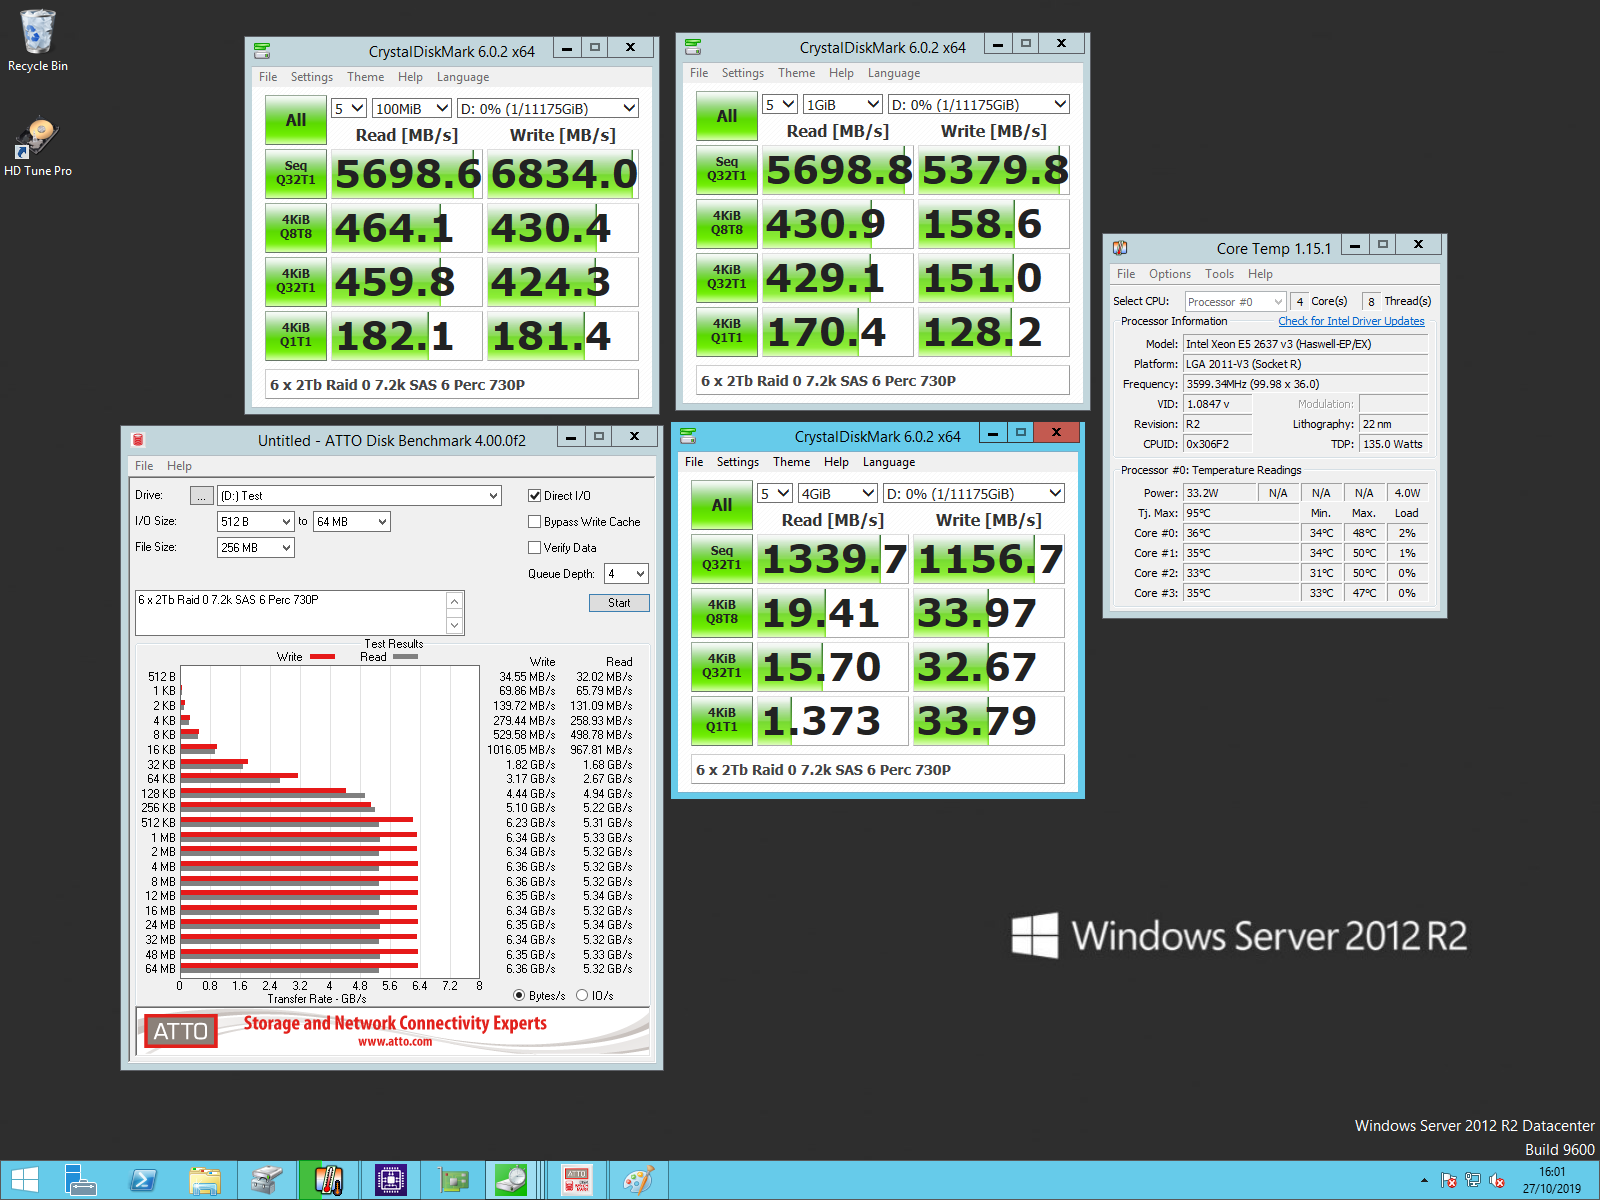1600x1200 pixels.
Task: Run Seq Q32T1 test in 1GiB window
Action: point(727,169)
